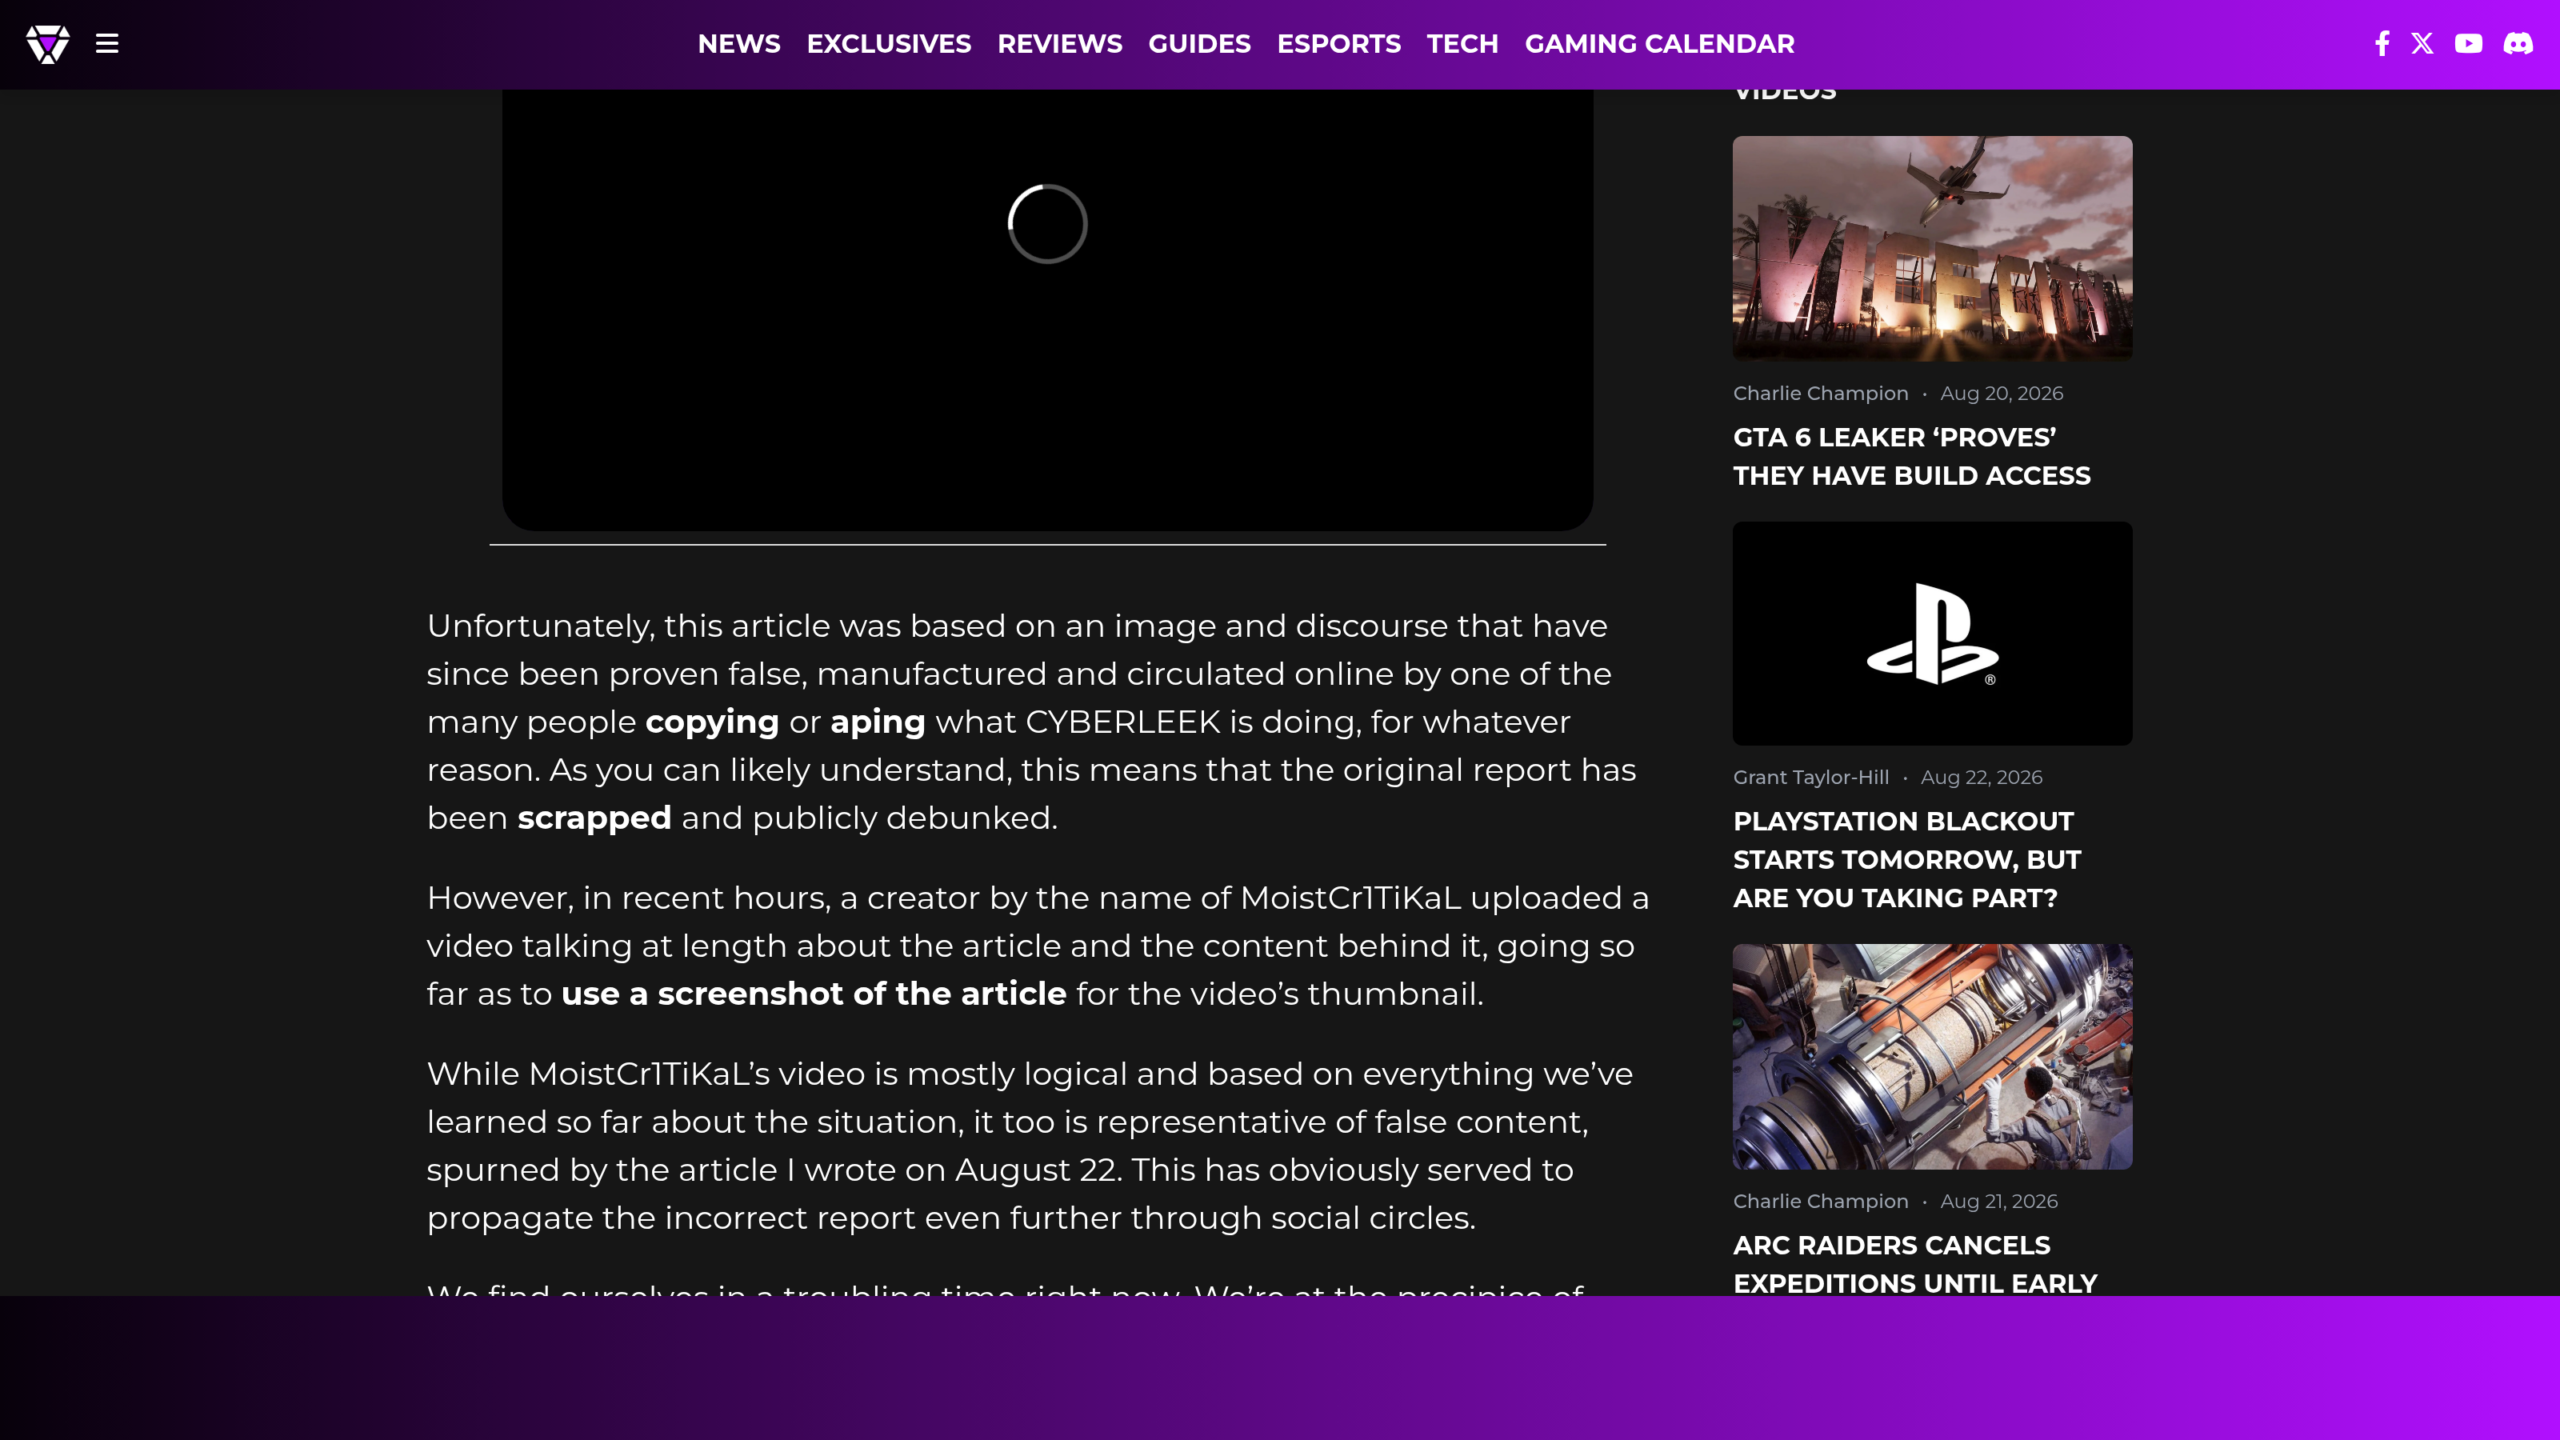Open the Facebook page icon

pos(2382,44)
